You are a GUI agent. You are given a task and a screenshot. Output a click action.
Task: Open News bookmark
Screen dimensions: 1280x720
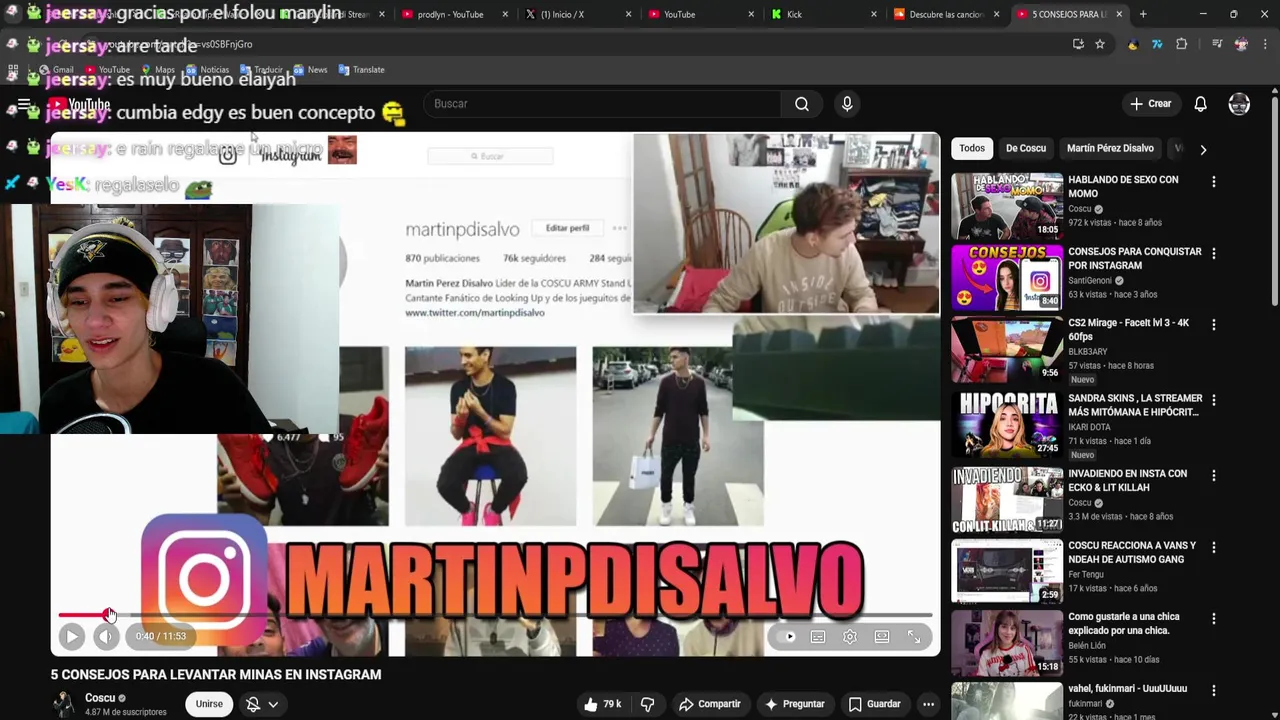(x=310, y=70)
